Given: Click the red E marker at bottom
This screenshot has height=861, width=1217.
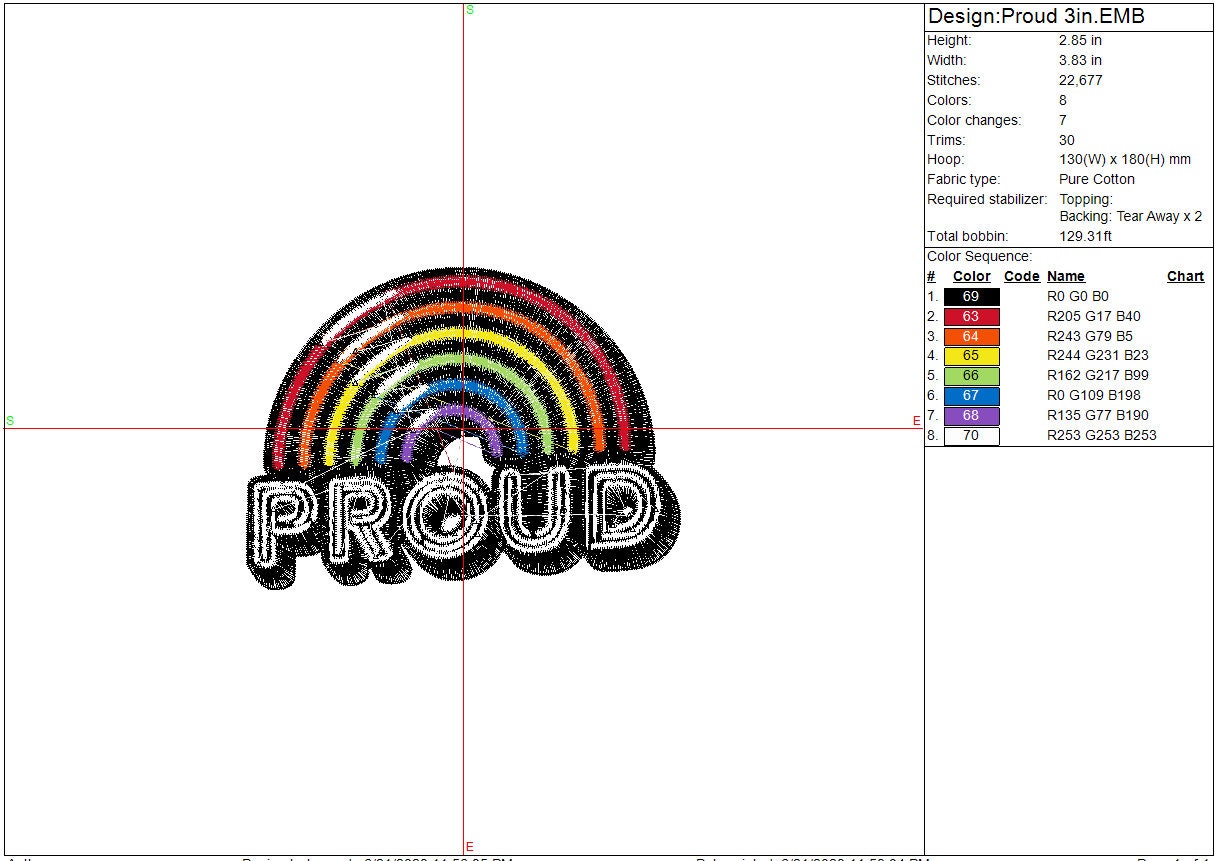Looking at the screenshot, I should (469, 847).
